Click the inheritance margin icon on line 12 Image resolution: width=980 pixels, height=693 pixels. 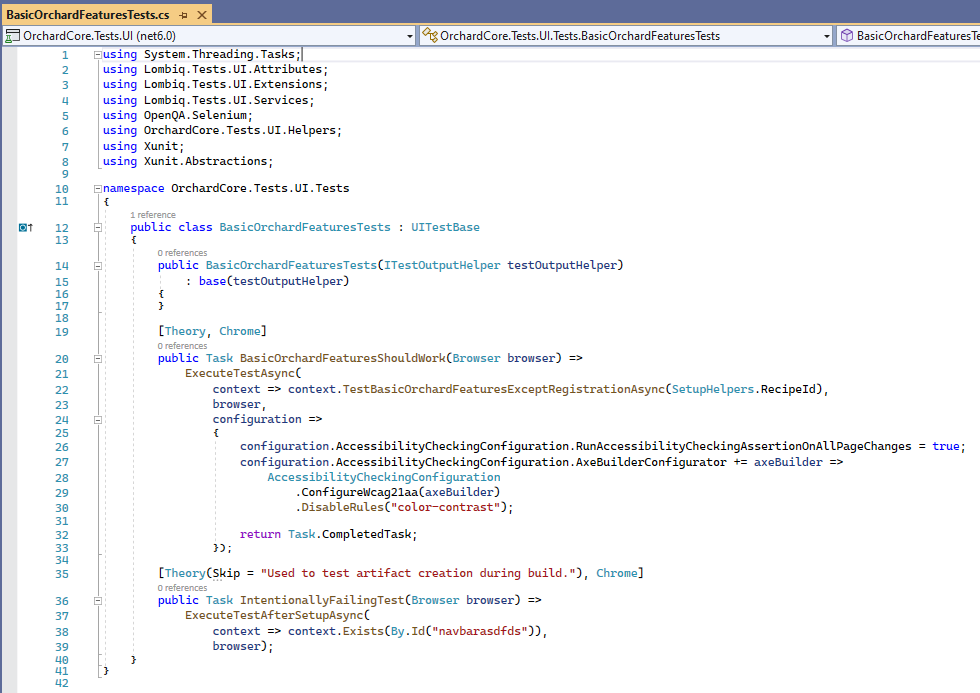[25, 227]
